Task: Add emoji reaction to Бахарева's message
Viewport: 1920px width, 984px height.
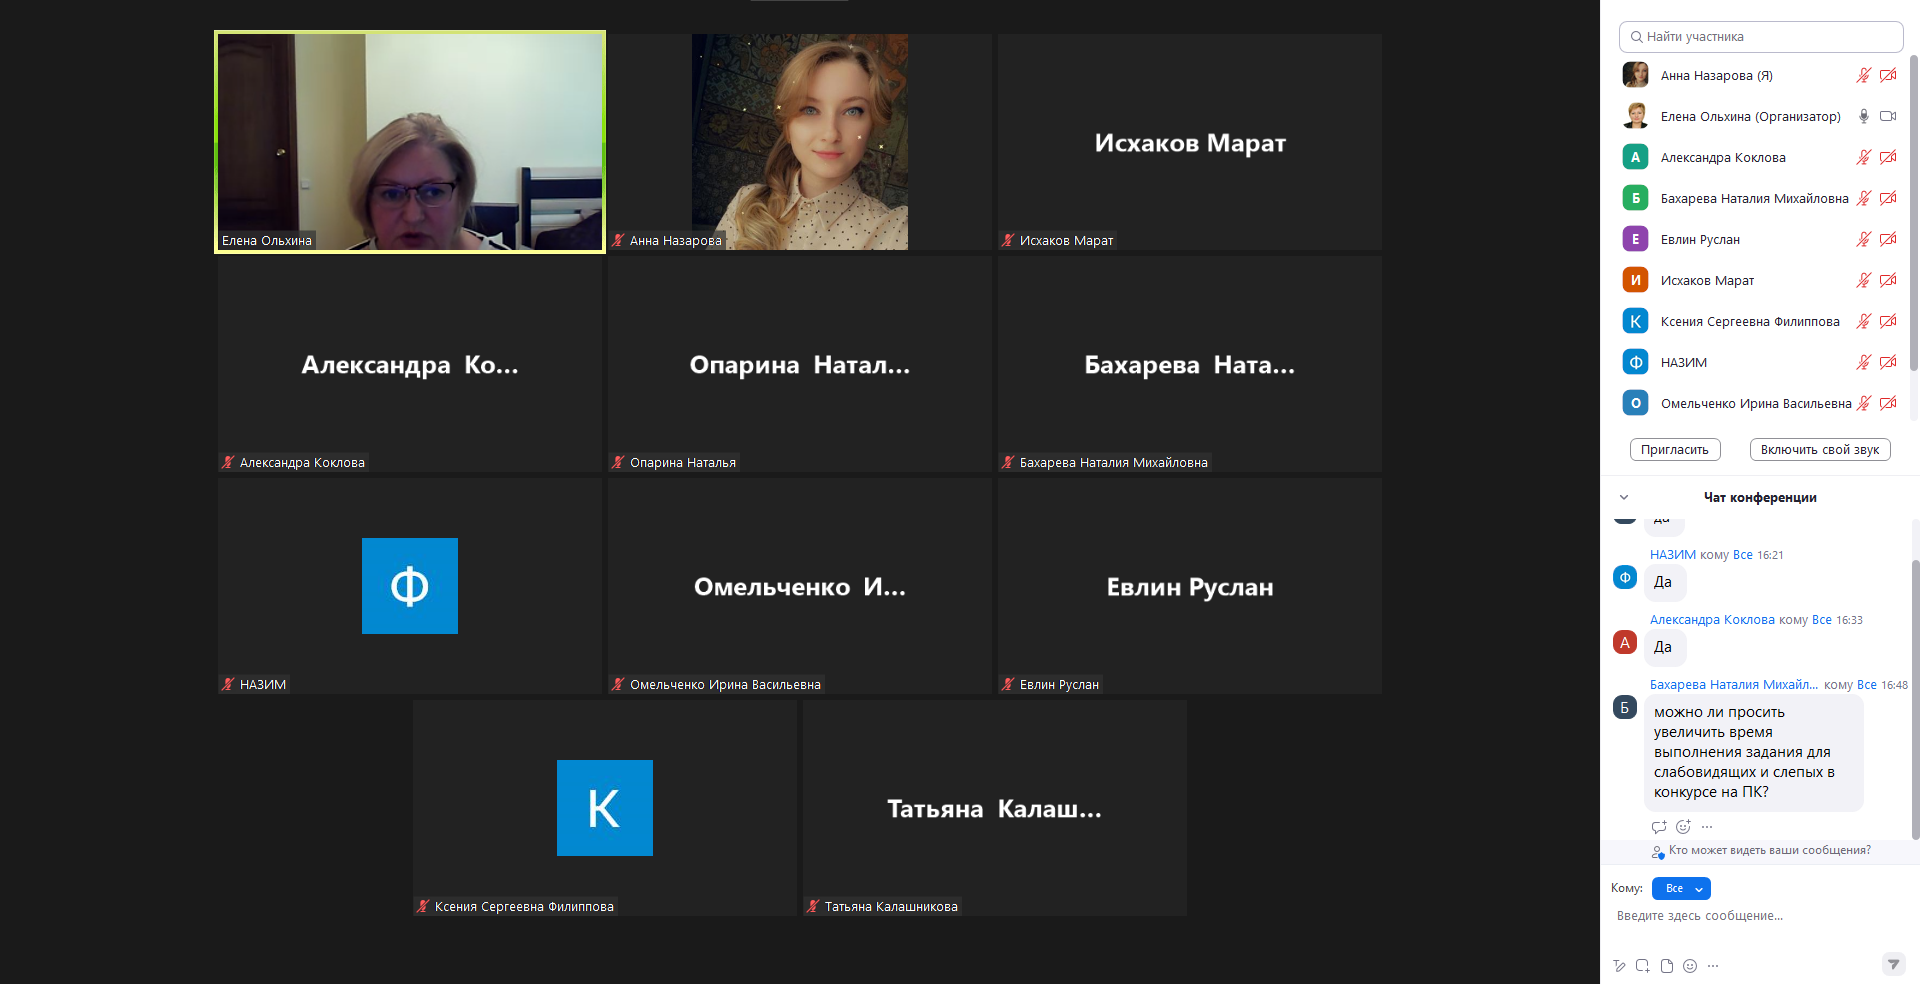Action: (1683, 827)
